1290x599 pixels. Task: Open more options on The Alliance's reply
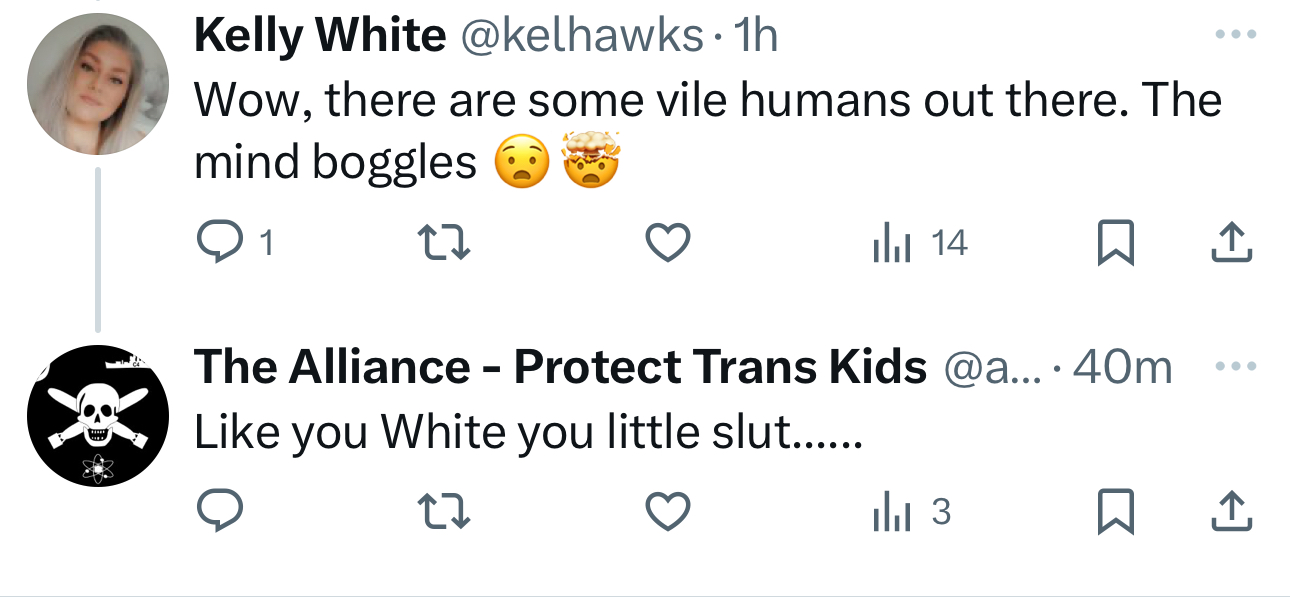point(1233,367)
